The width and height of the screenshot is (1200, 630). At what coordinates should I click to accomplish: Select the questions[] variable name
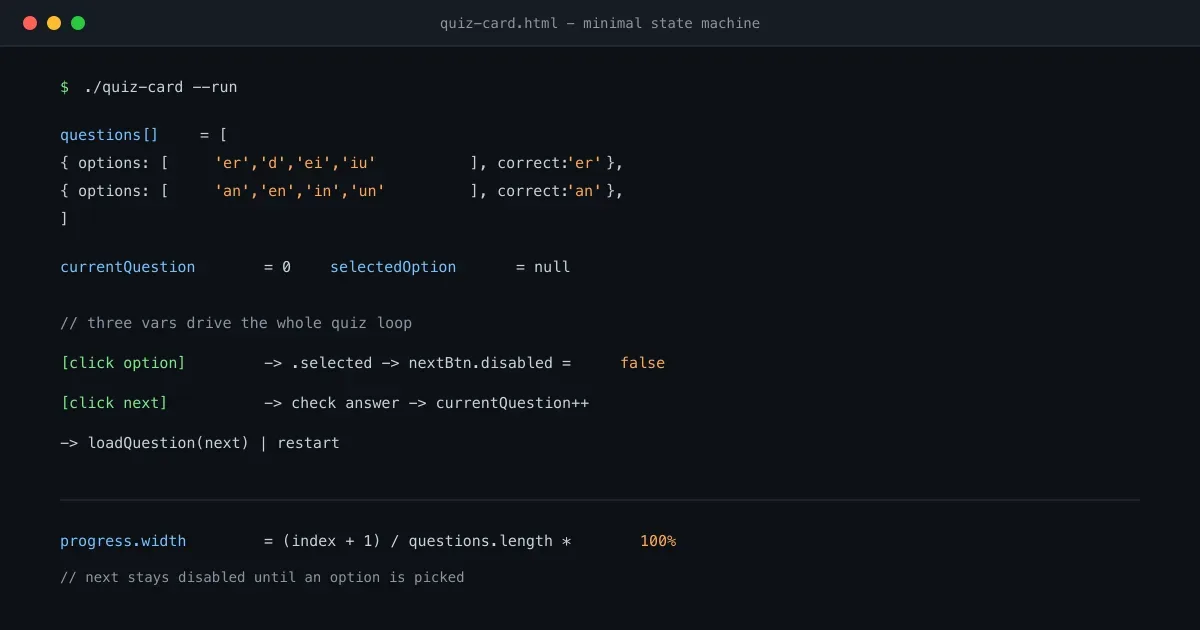(x=109, y=135)
